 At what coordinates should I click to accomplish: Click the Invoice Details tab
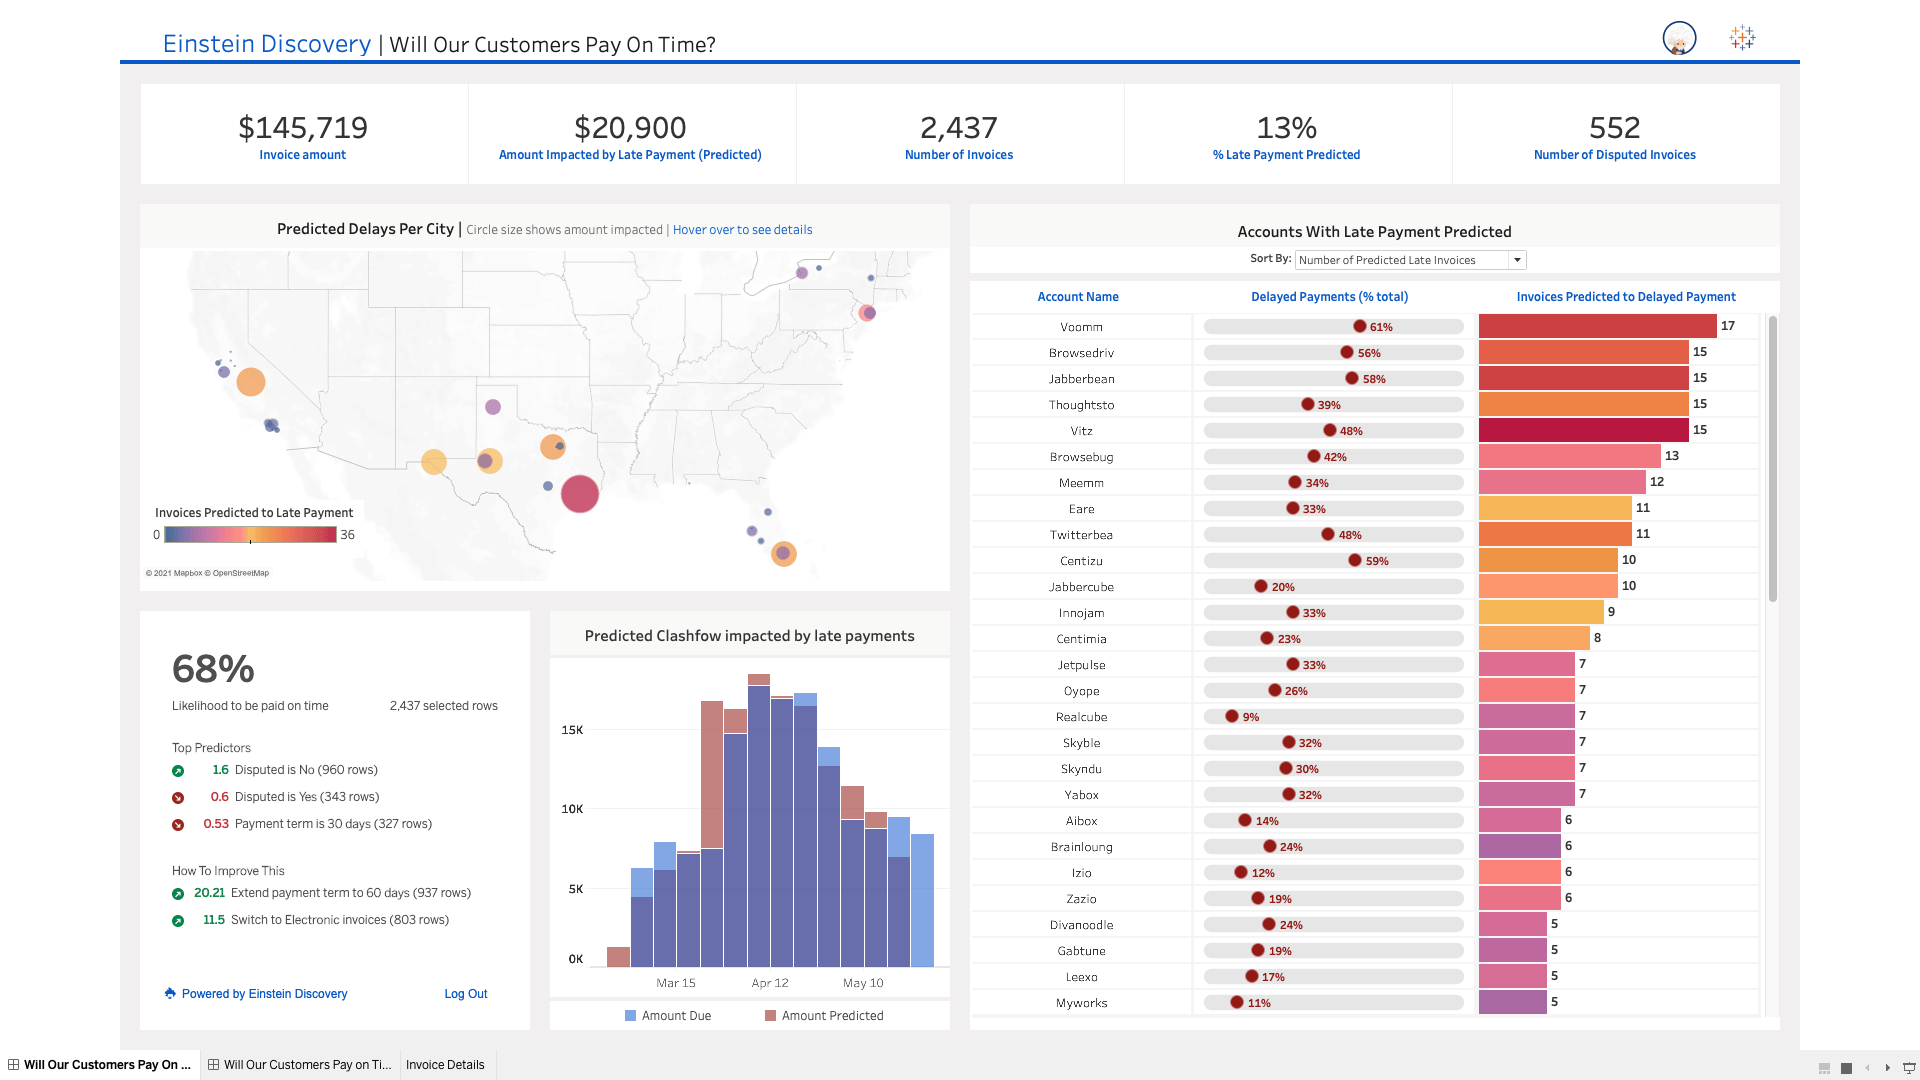(446, 1064)
